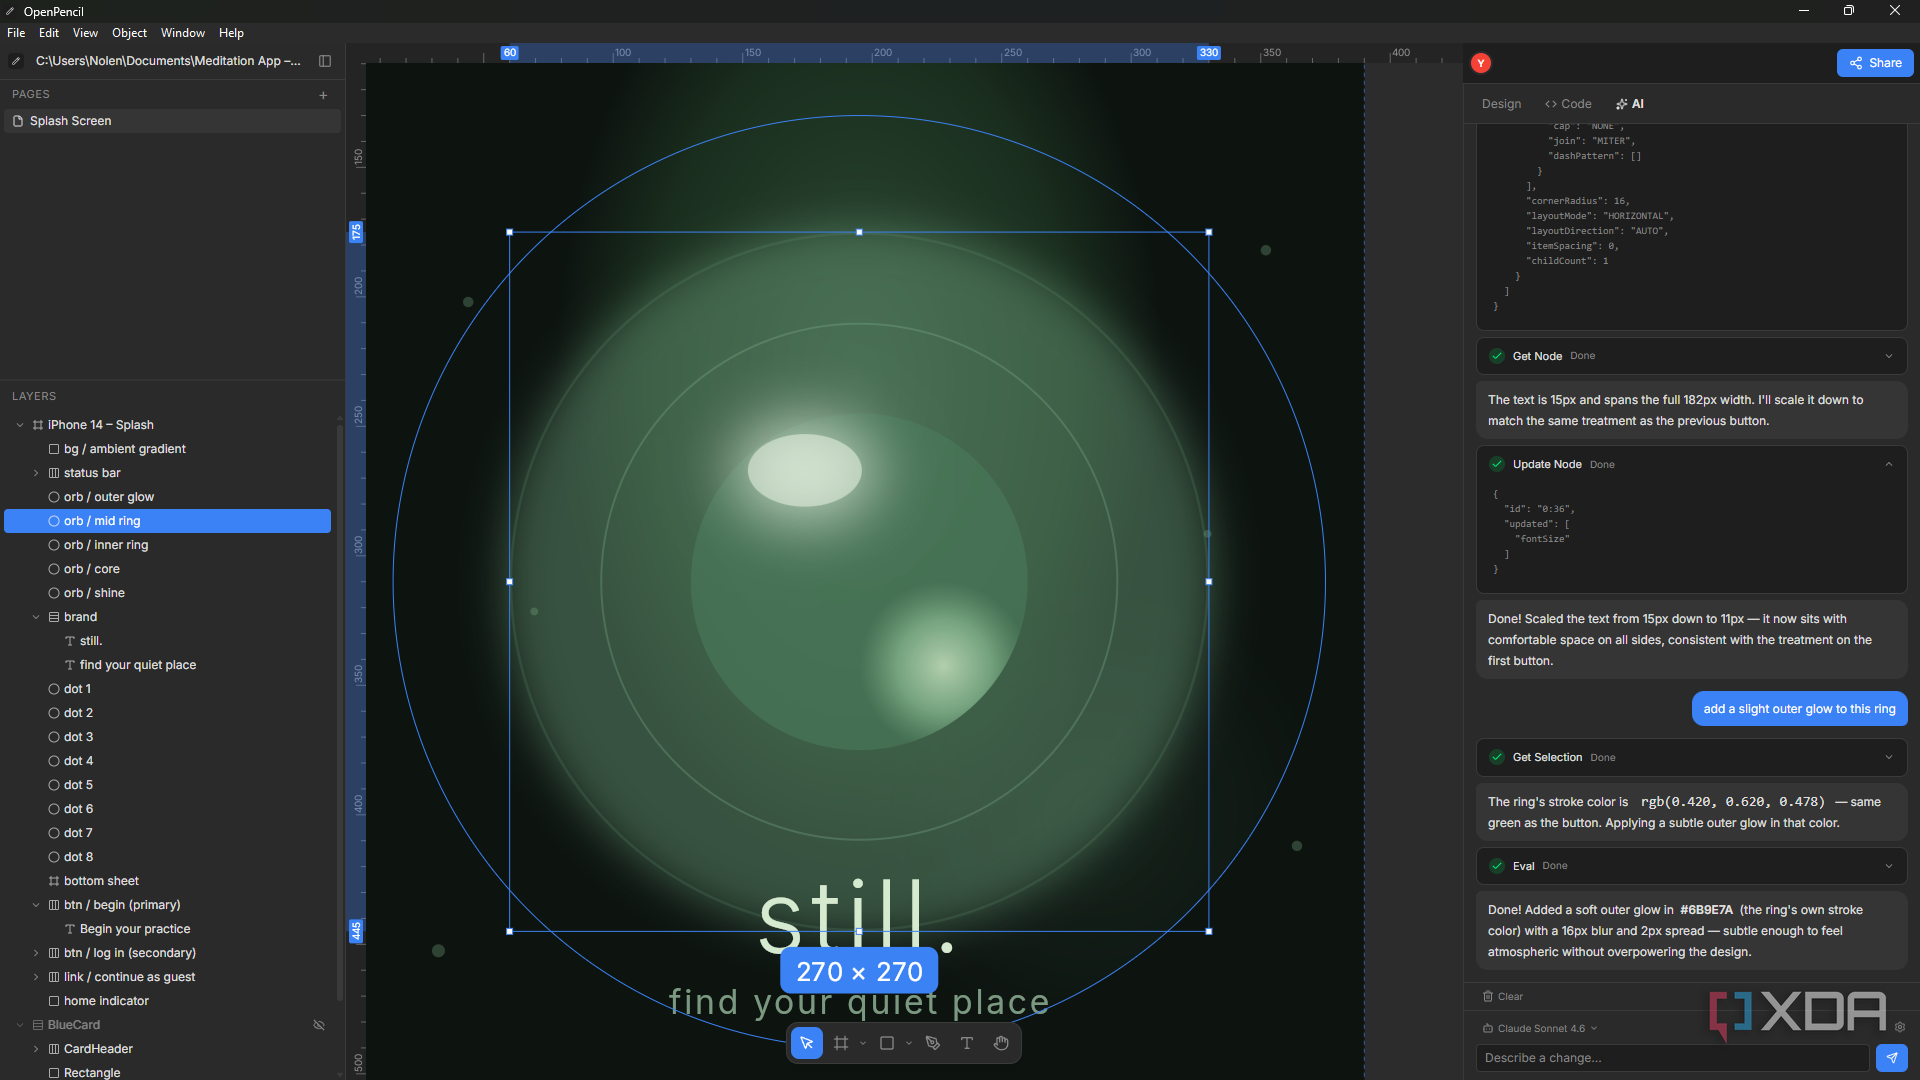Viewport: 1920px width, 1080px height.
Task: Select the dot 1 layer
Action: pos(167,689)
